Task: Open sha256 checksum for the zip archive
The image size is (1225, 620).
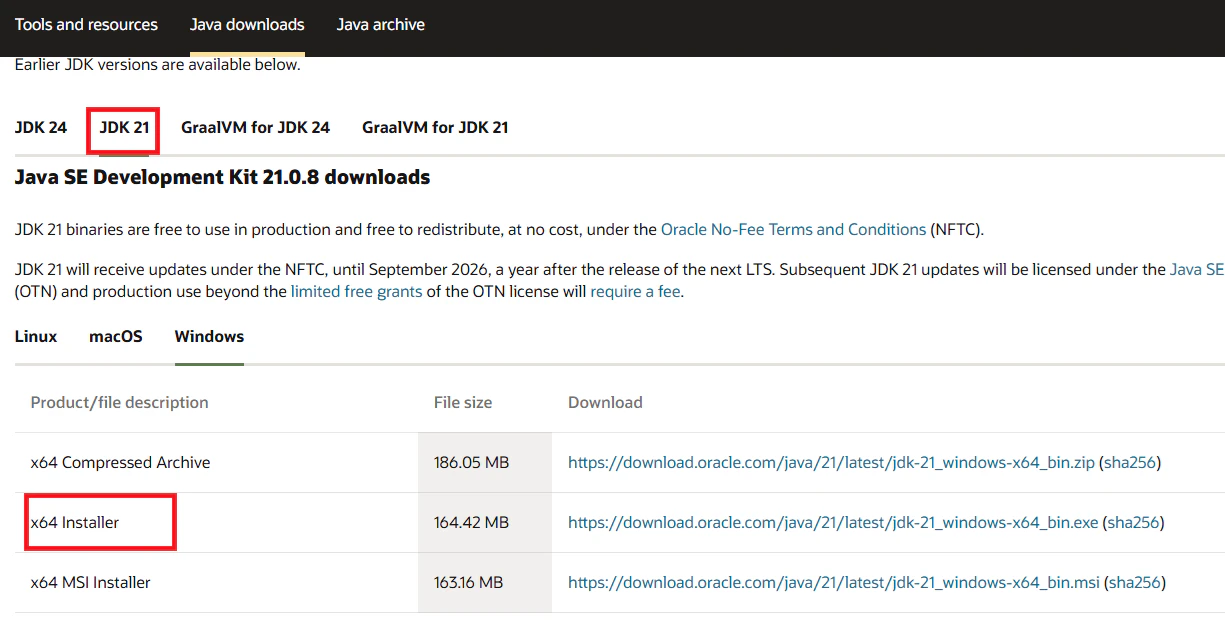Action: pyautogui.click(x=1130, y=463)
